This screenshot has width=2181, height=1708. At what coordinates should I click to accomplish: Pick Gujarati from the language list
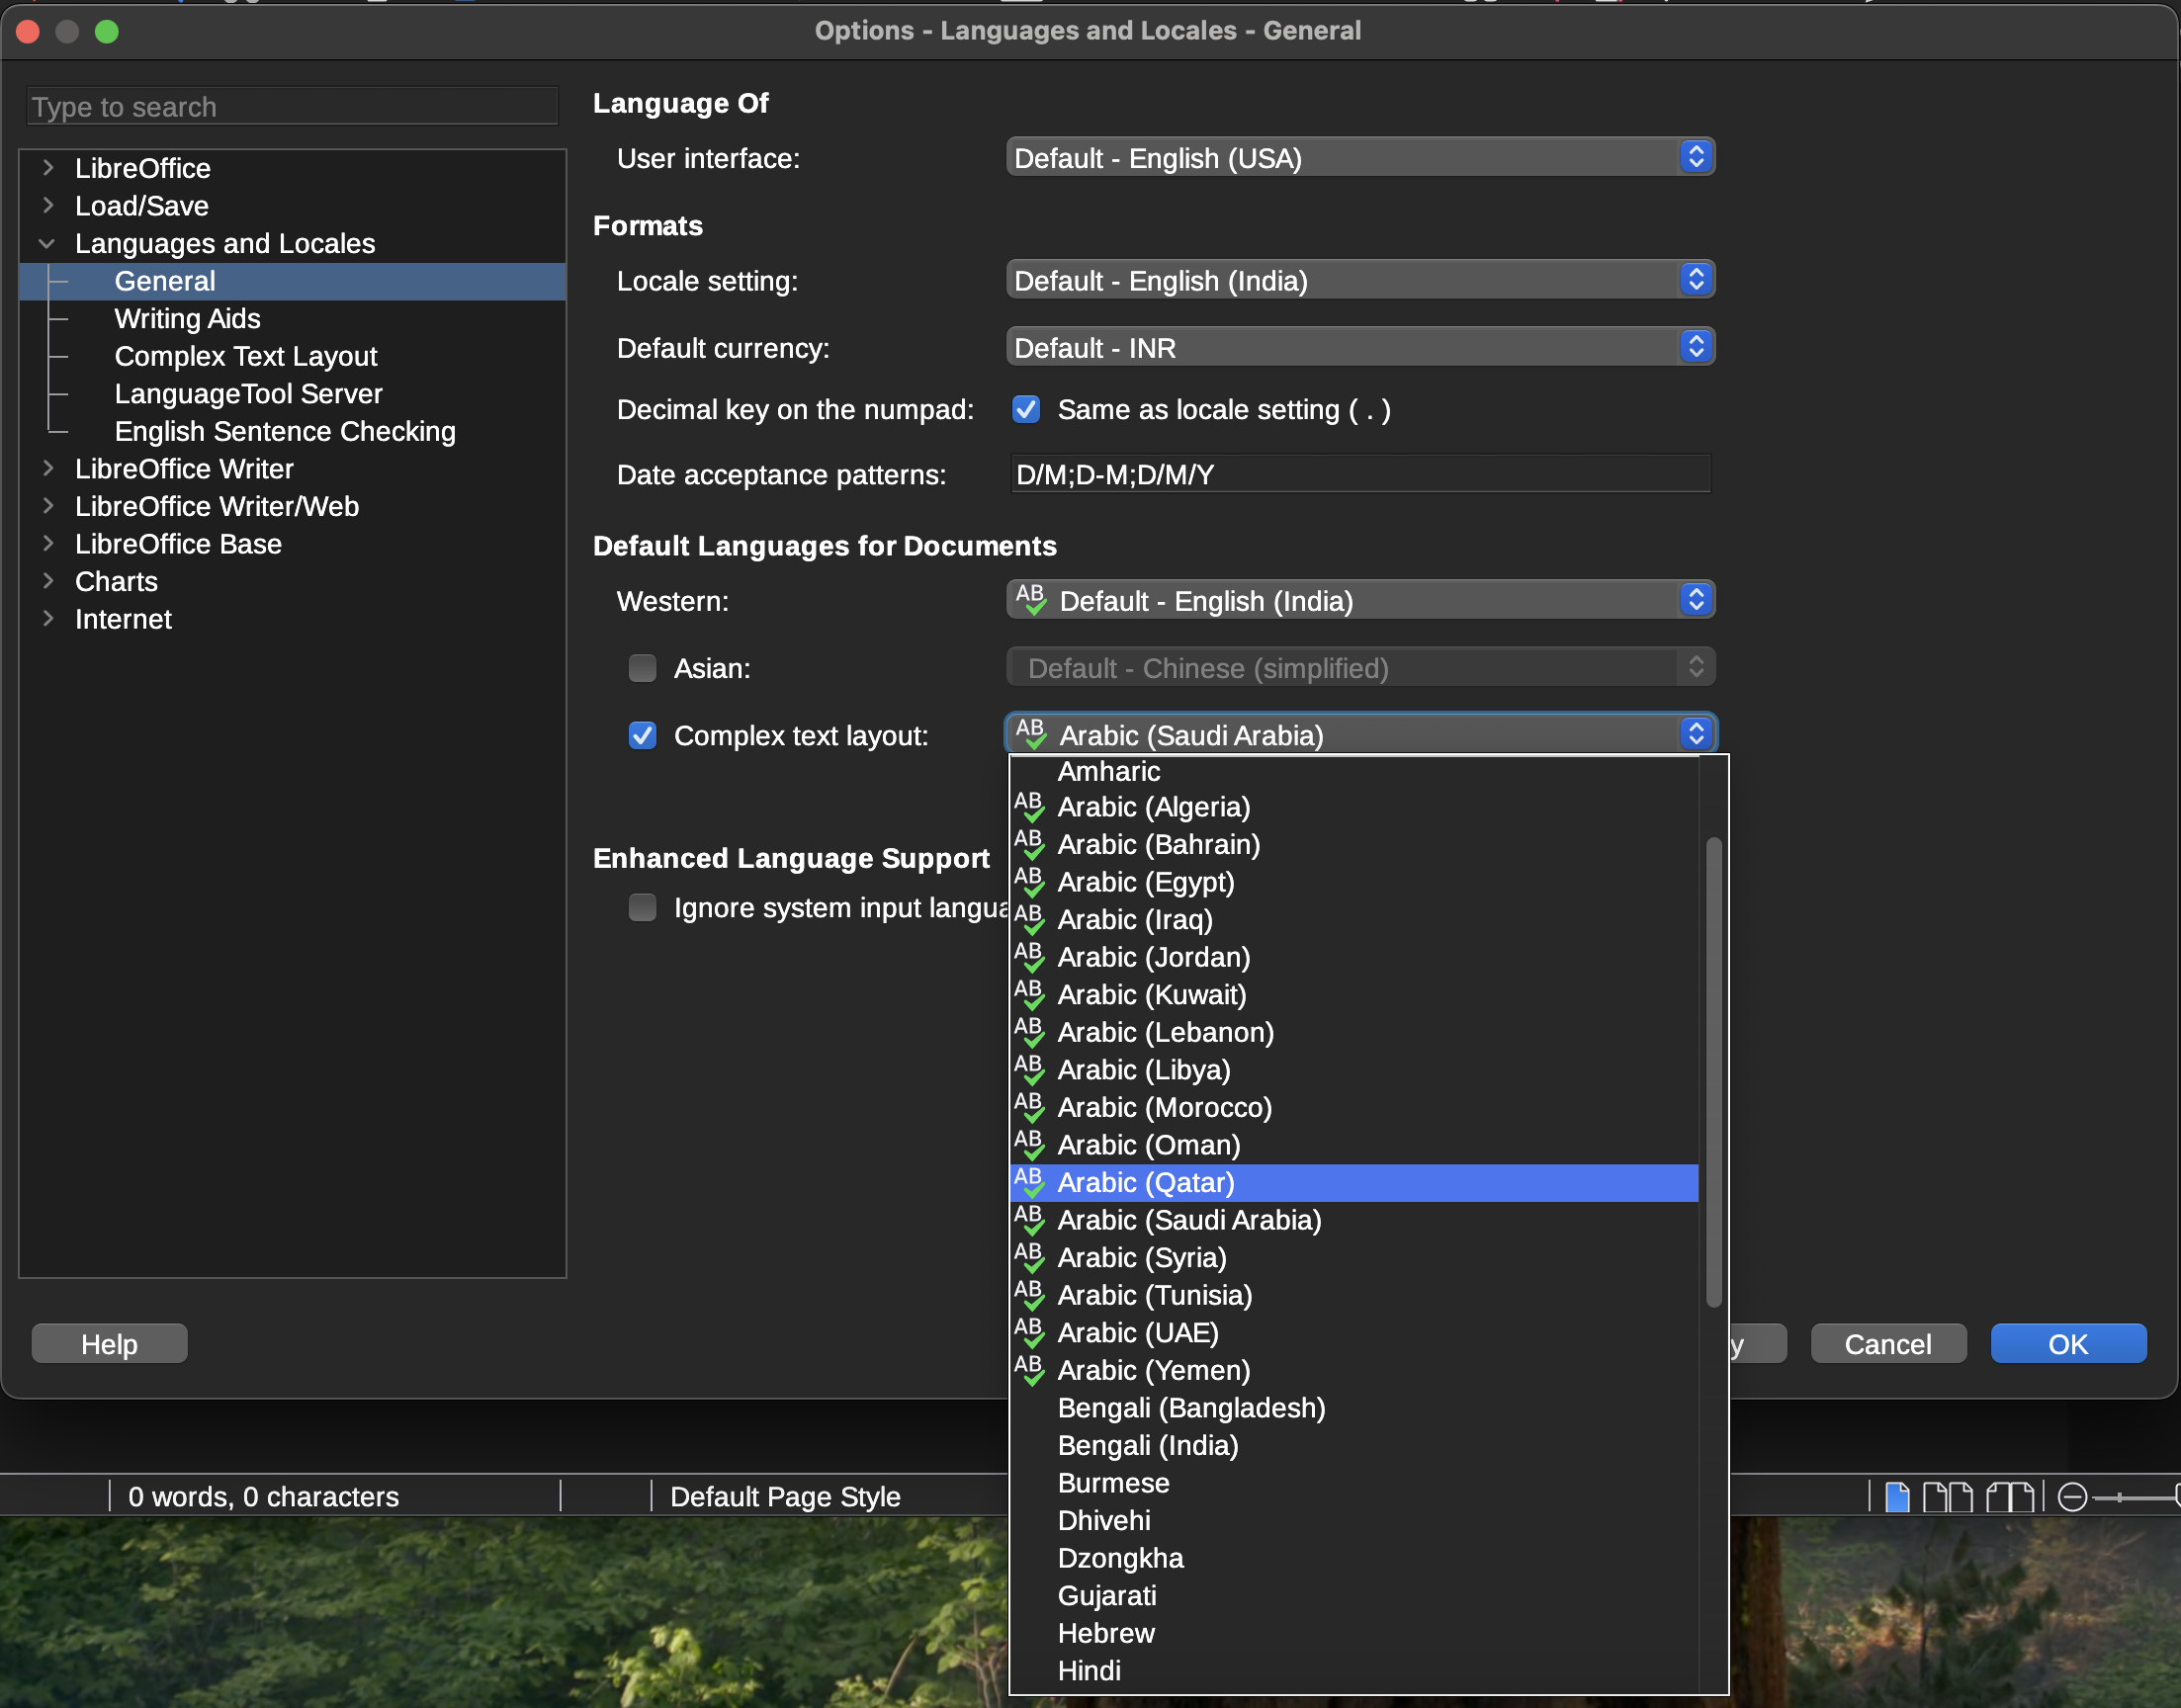[x=1354, y=1596]
